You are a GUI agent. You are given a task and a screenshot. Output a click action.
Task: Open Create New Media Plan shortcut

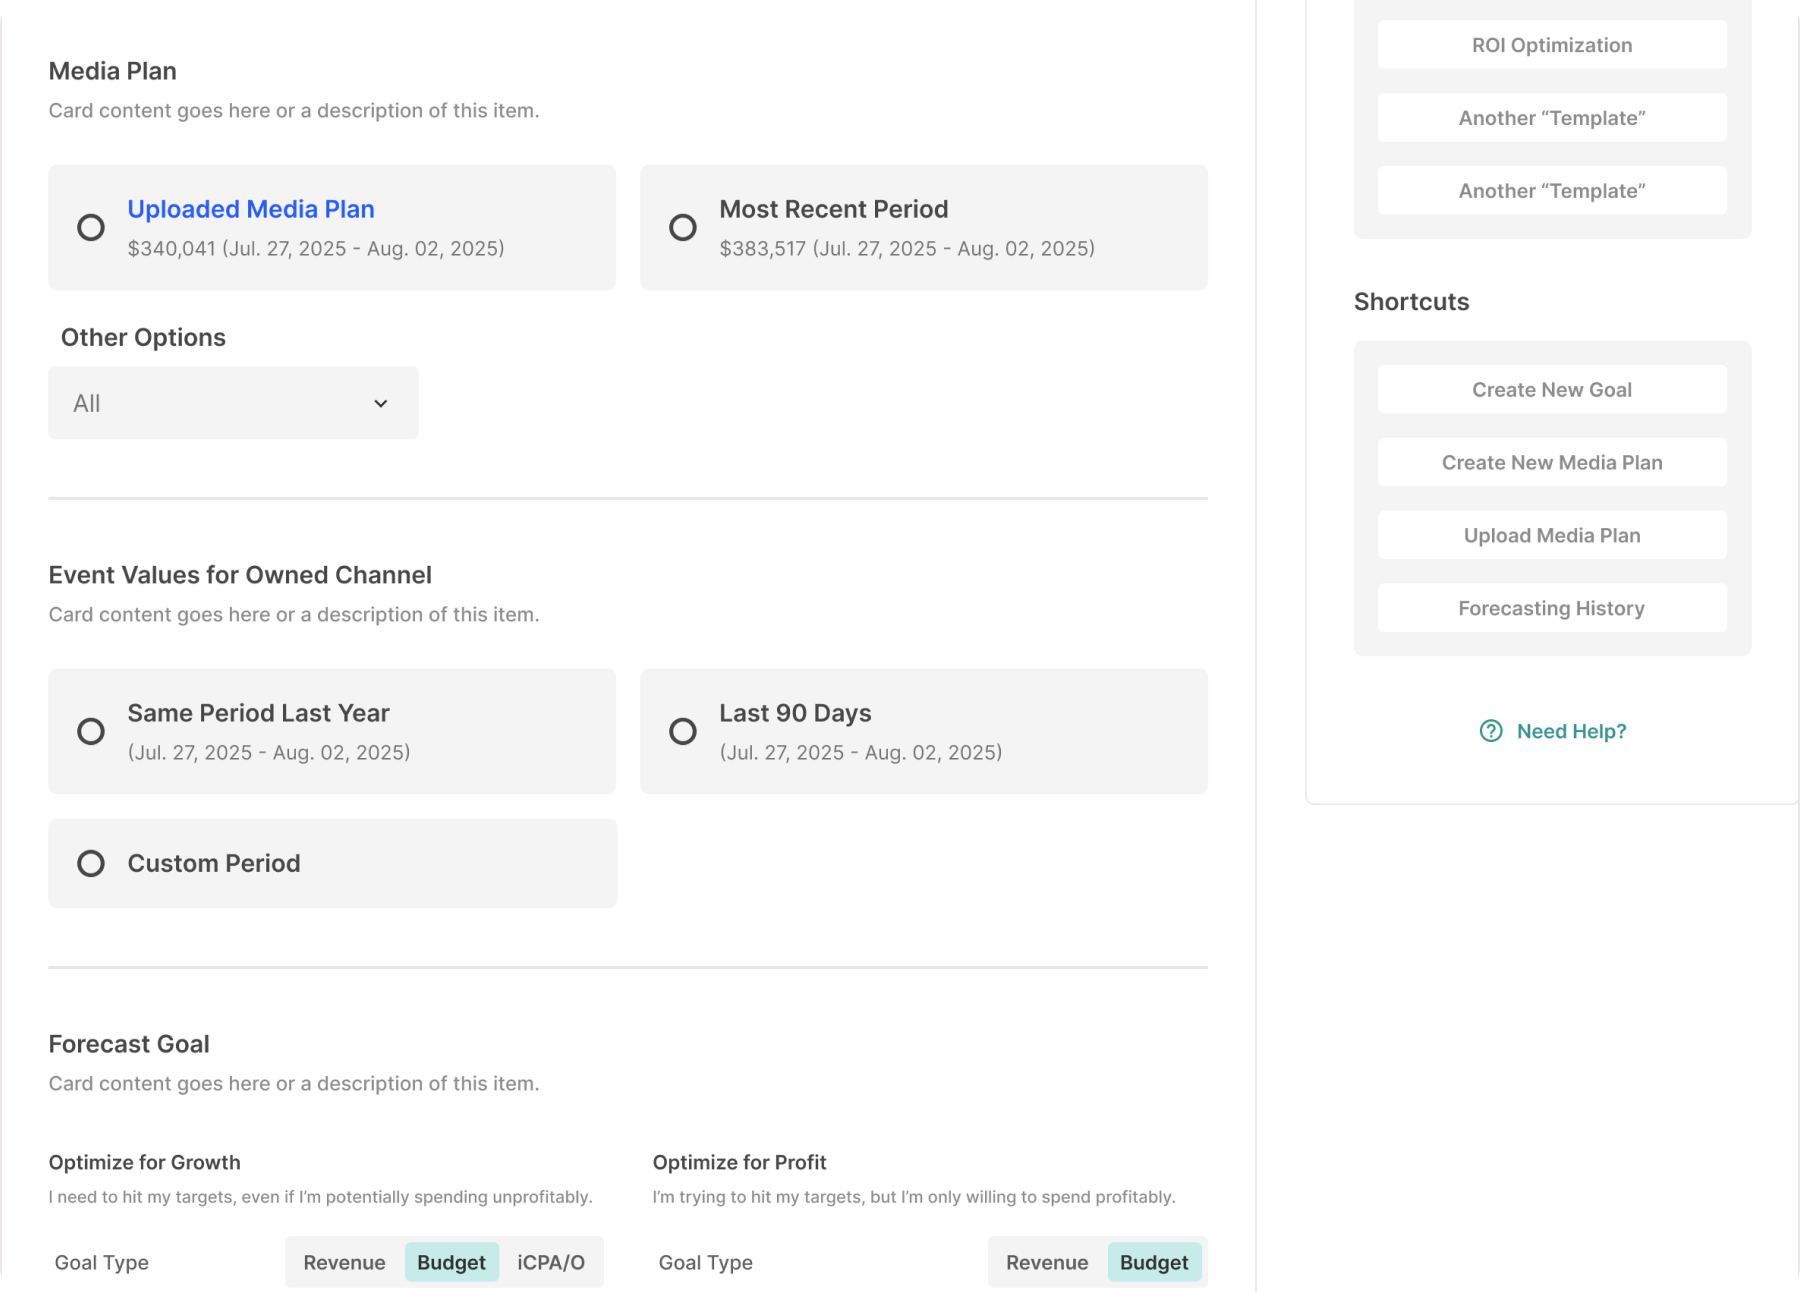click(1551, 463)
